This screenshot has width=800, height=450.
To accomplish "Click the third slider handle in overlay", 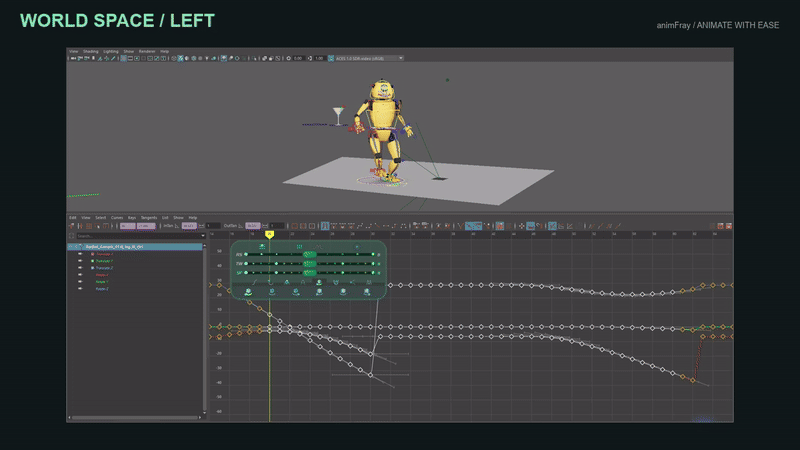I will coord(309,272).
